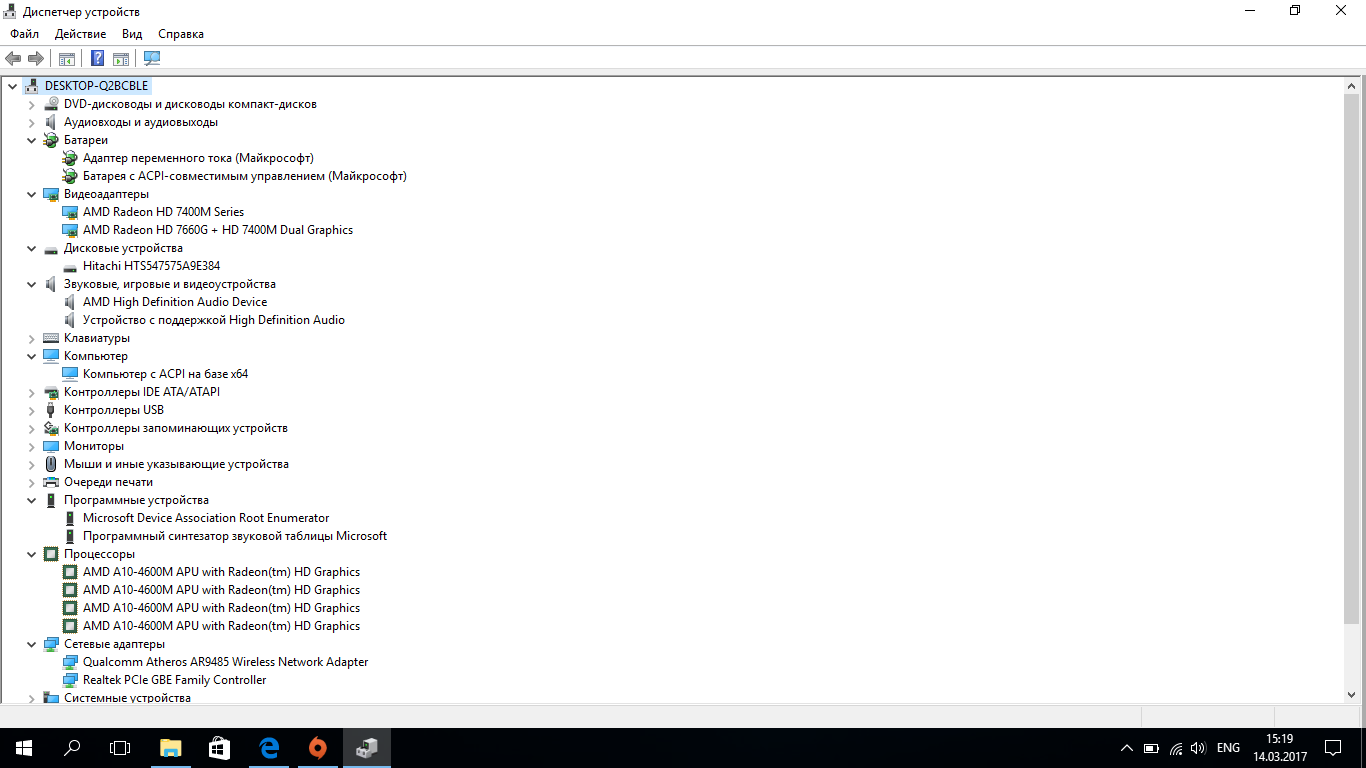Open the Windows Store taskbar icon
Viewport: 1366px width, 768px height.
pyautogui.click(x=220, y=747)
